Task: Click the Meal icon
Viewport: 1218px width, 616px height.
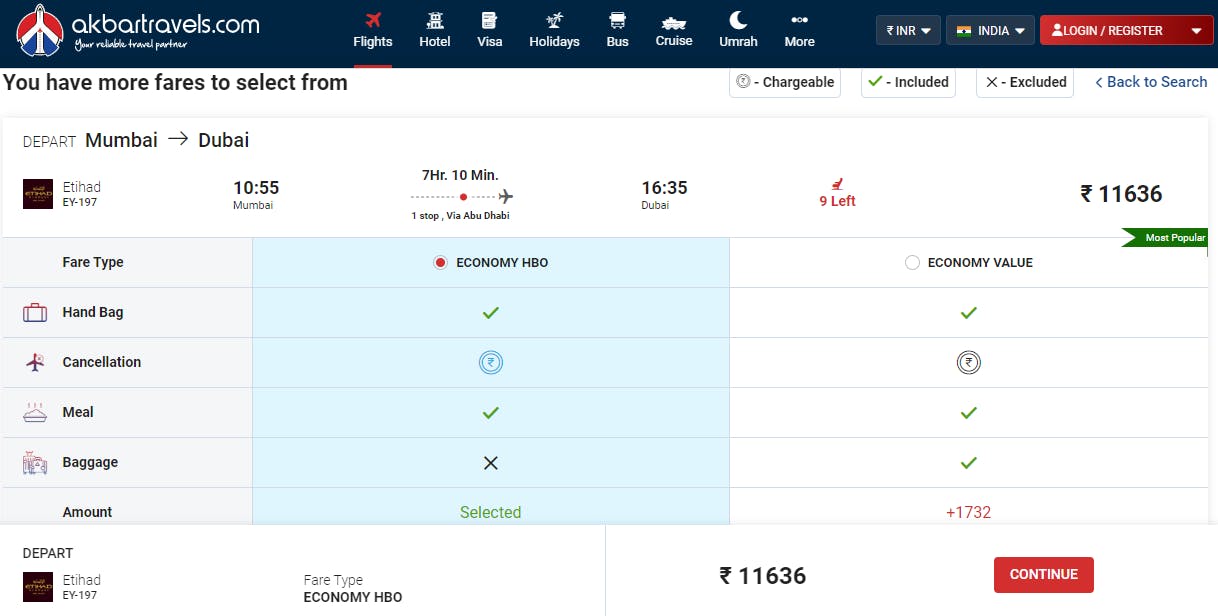Action: (x=35, y=412)
